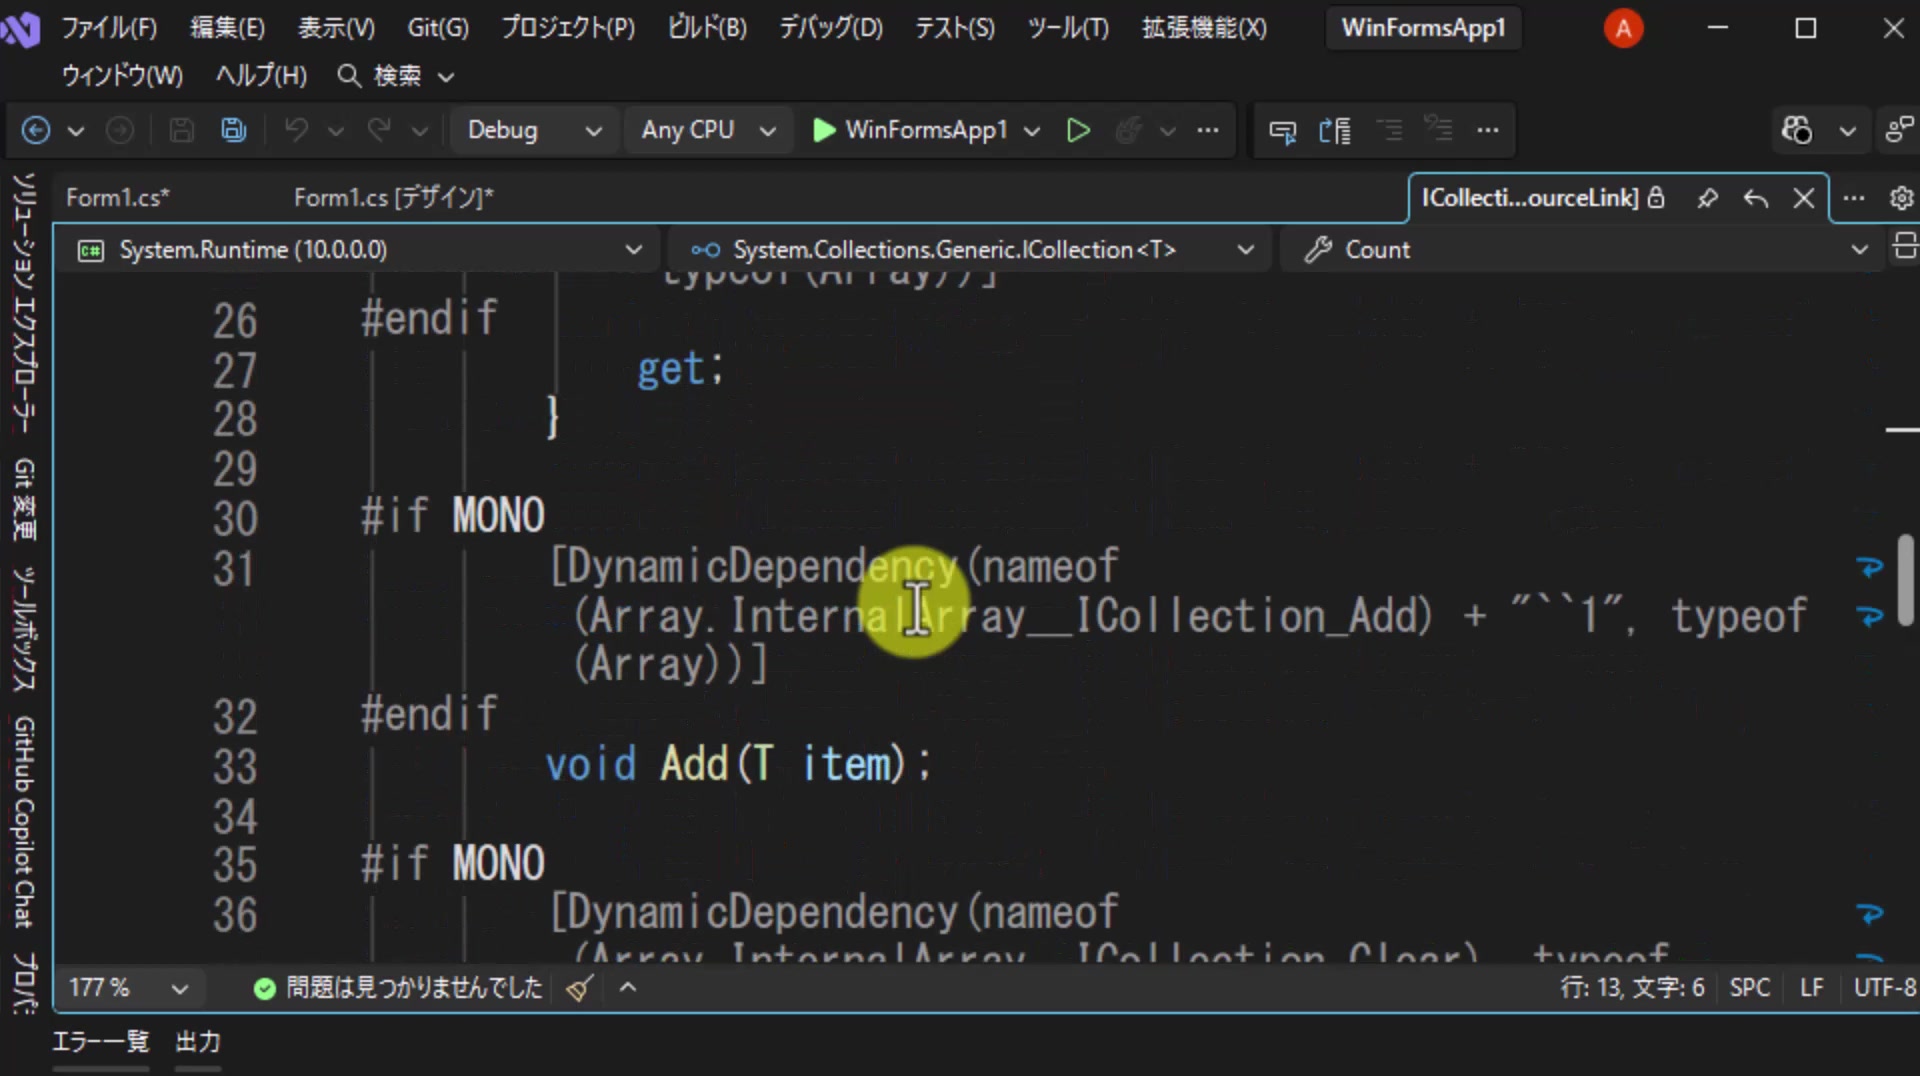Click the split editor window icon
The height and width of the screenshot is (1076, 1920).
pos(1905,246)
